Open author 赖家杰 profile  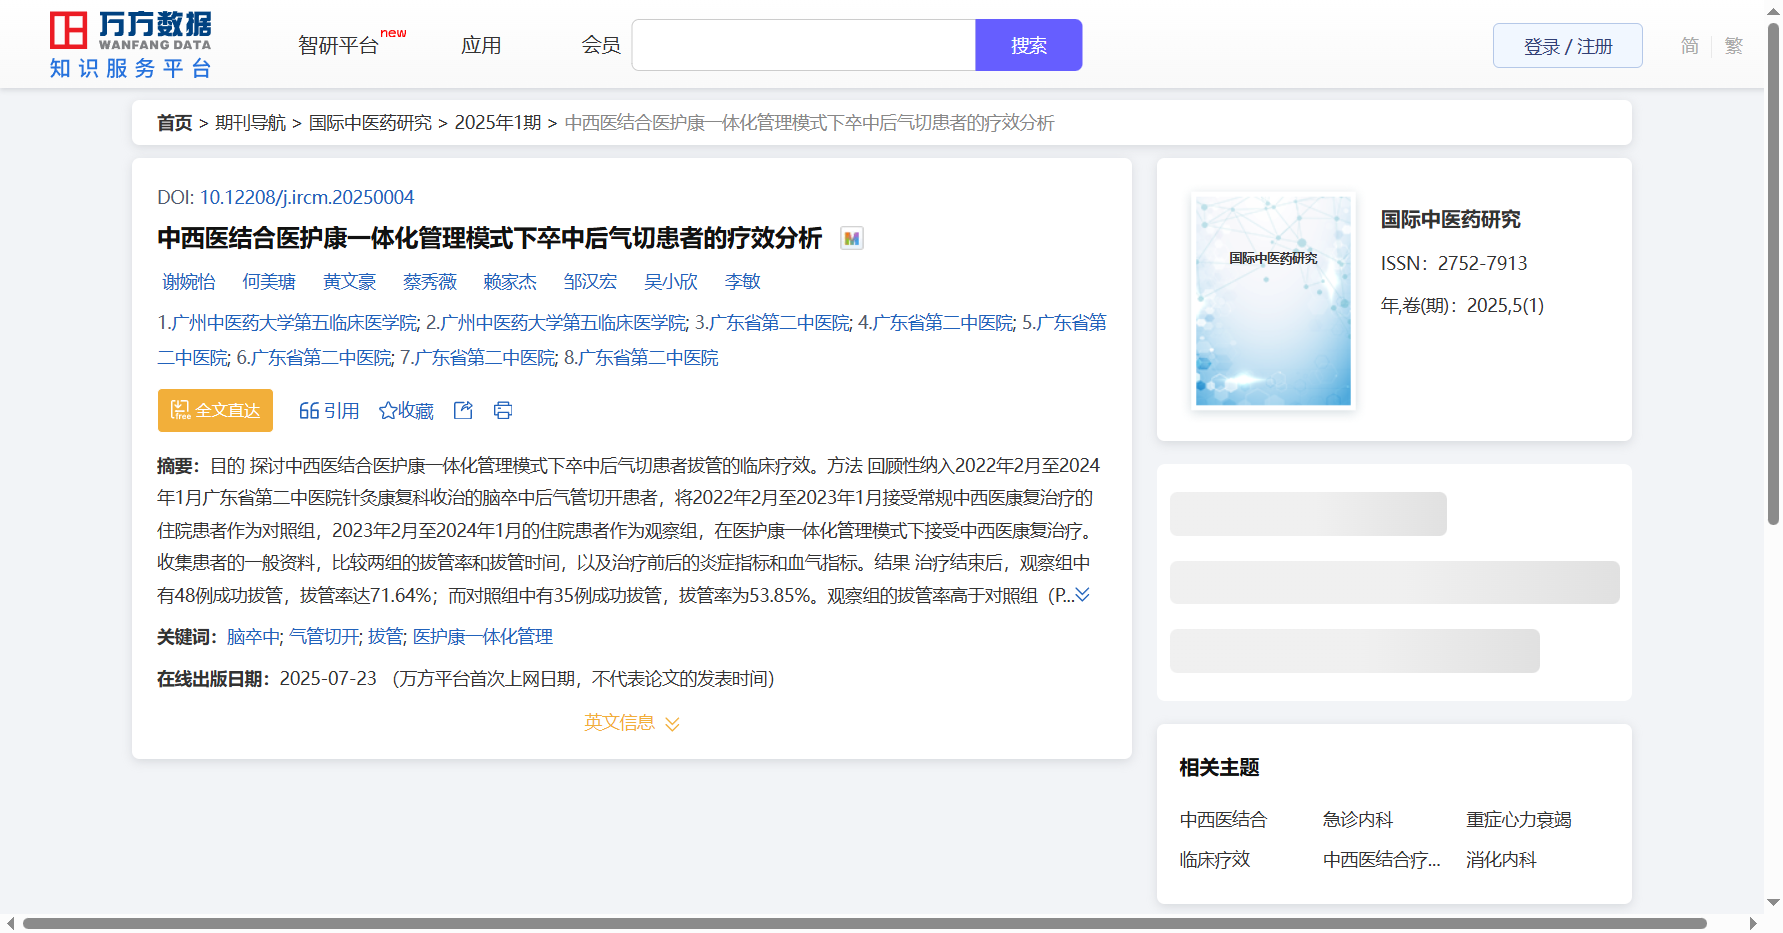click(510, 282)
